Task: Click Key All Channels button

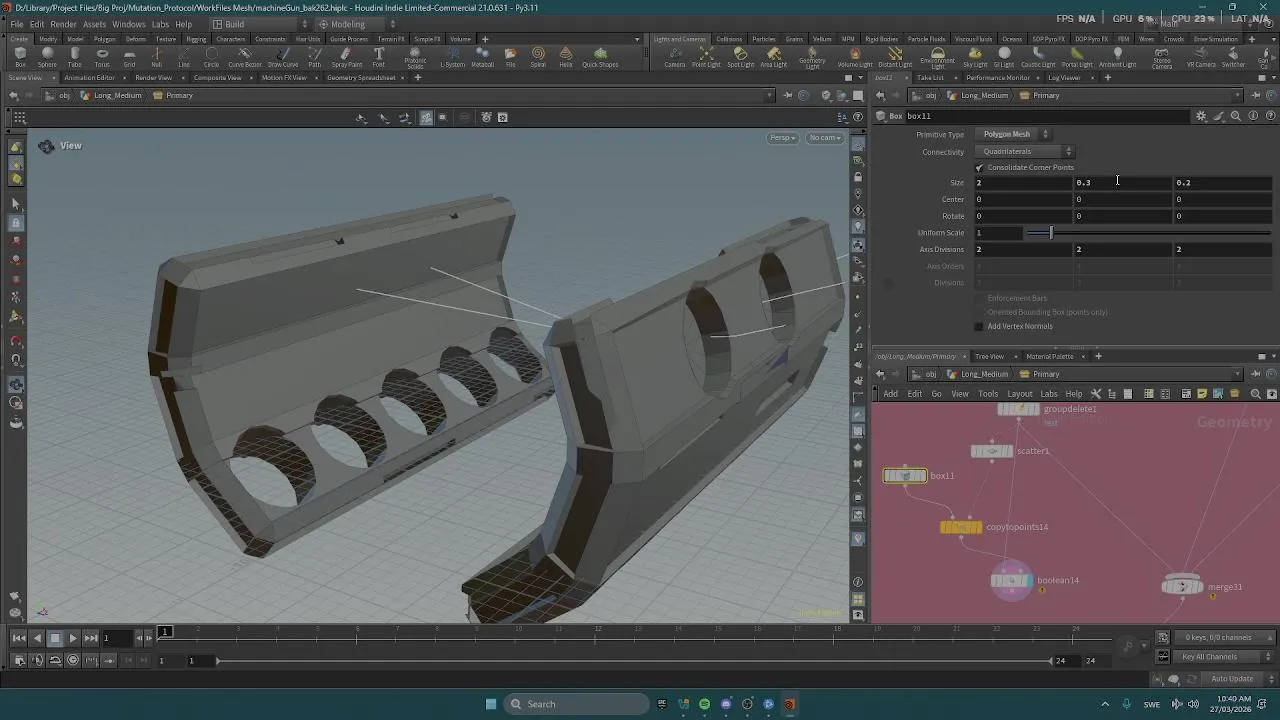Action: [x=1209, y=657]
